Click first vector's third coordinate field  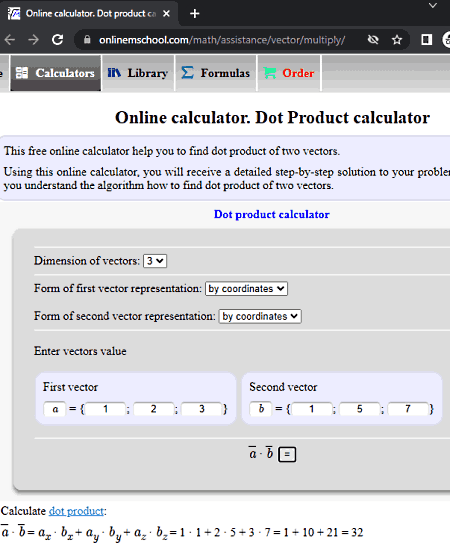[202, 409]
